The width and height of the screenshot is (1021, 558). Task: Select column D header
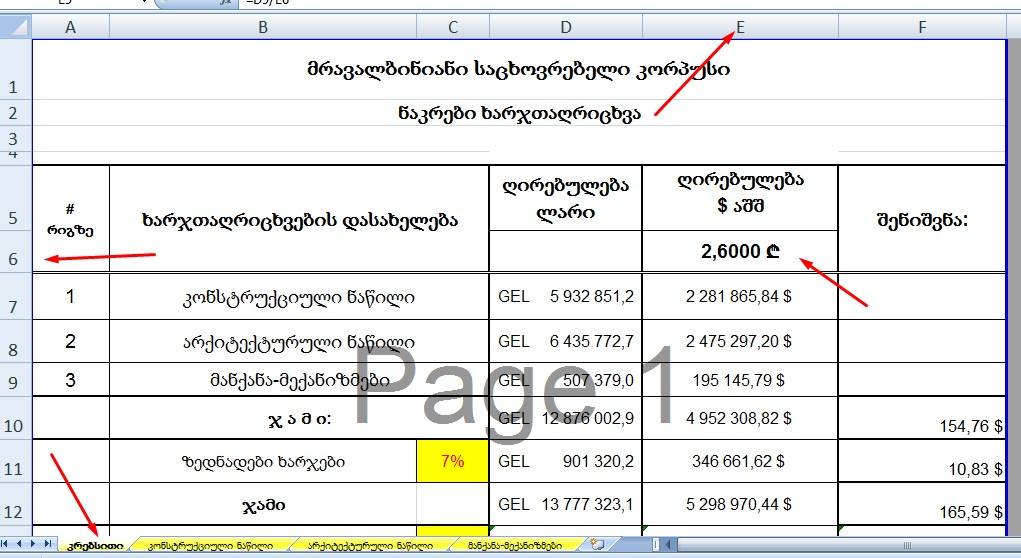point(566,27)
